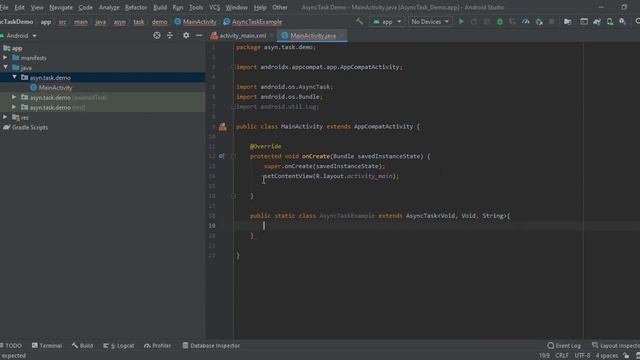The height and width of the screenshot is (360, 640).
Task: Open the File menu
Action: point(4,7)
